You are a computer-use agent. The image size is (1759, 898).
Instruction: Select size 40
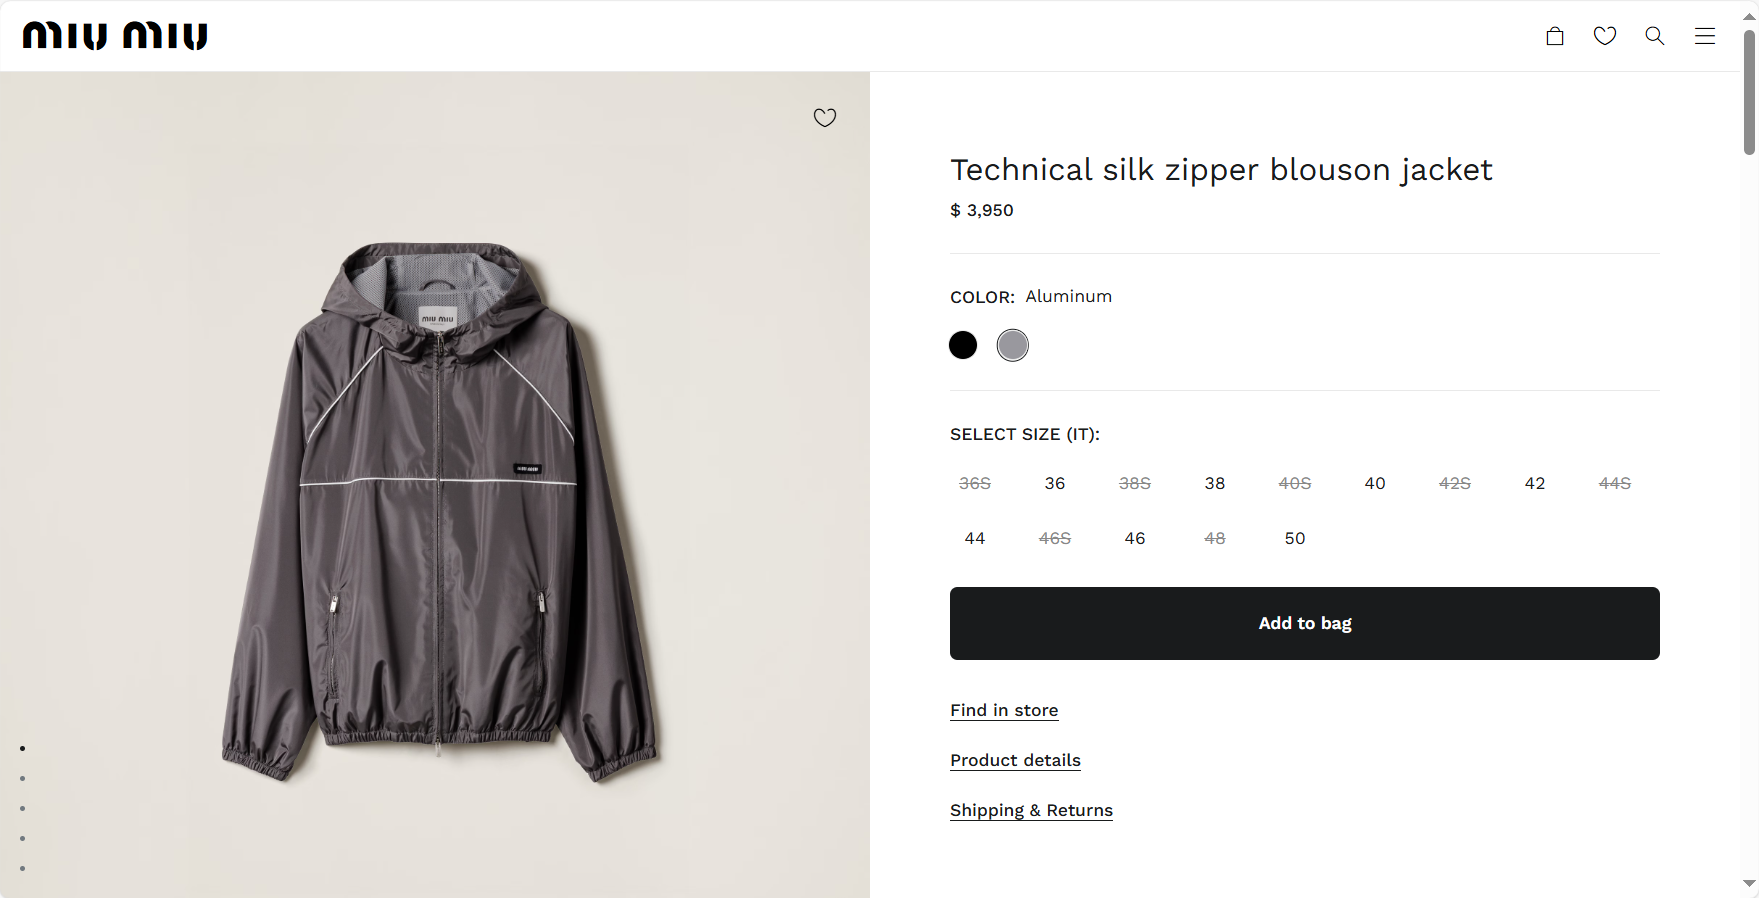click(x=1375, y=483)
